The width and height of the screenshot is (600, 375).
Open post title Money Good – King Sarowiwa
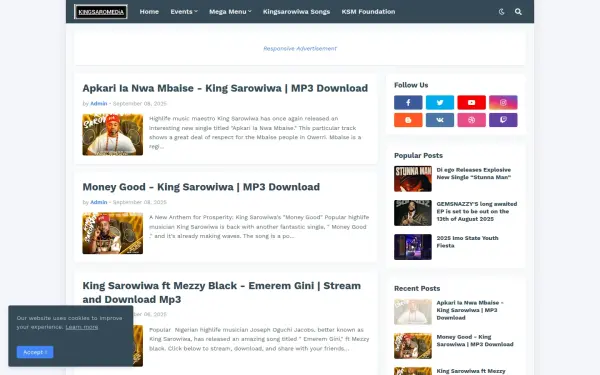click(x=201, y=187)
